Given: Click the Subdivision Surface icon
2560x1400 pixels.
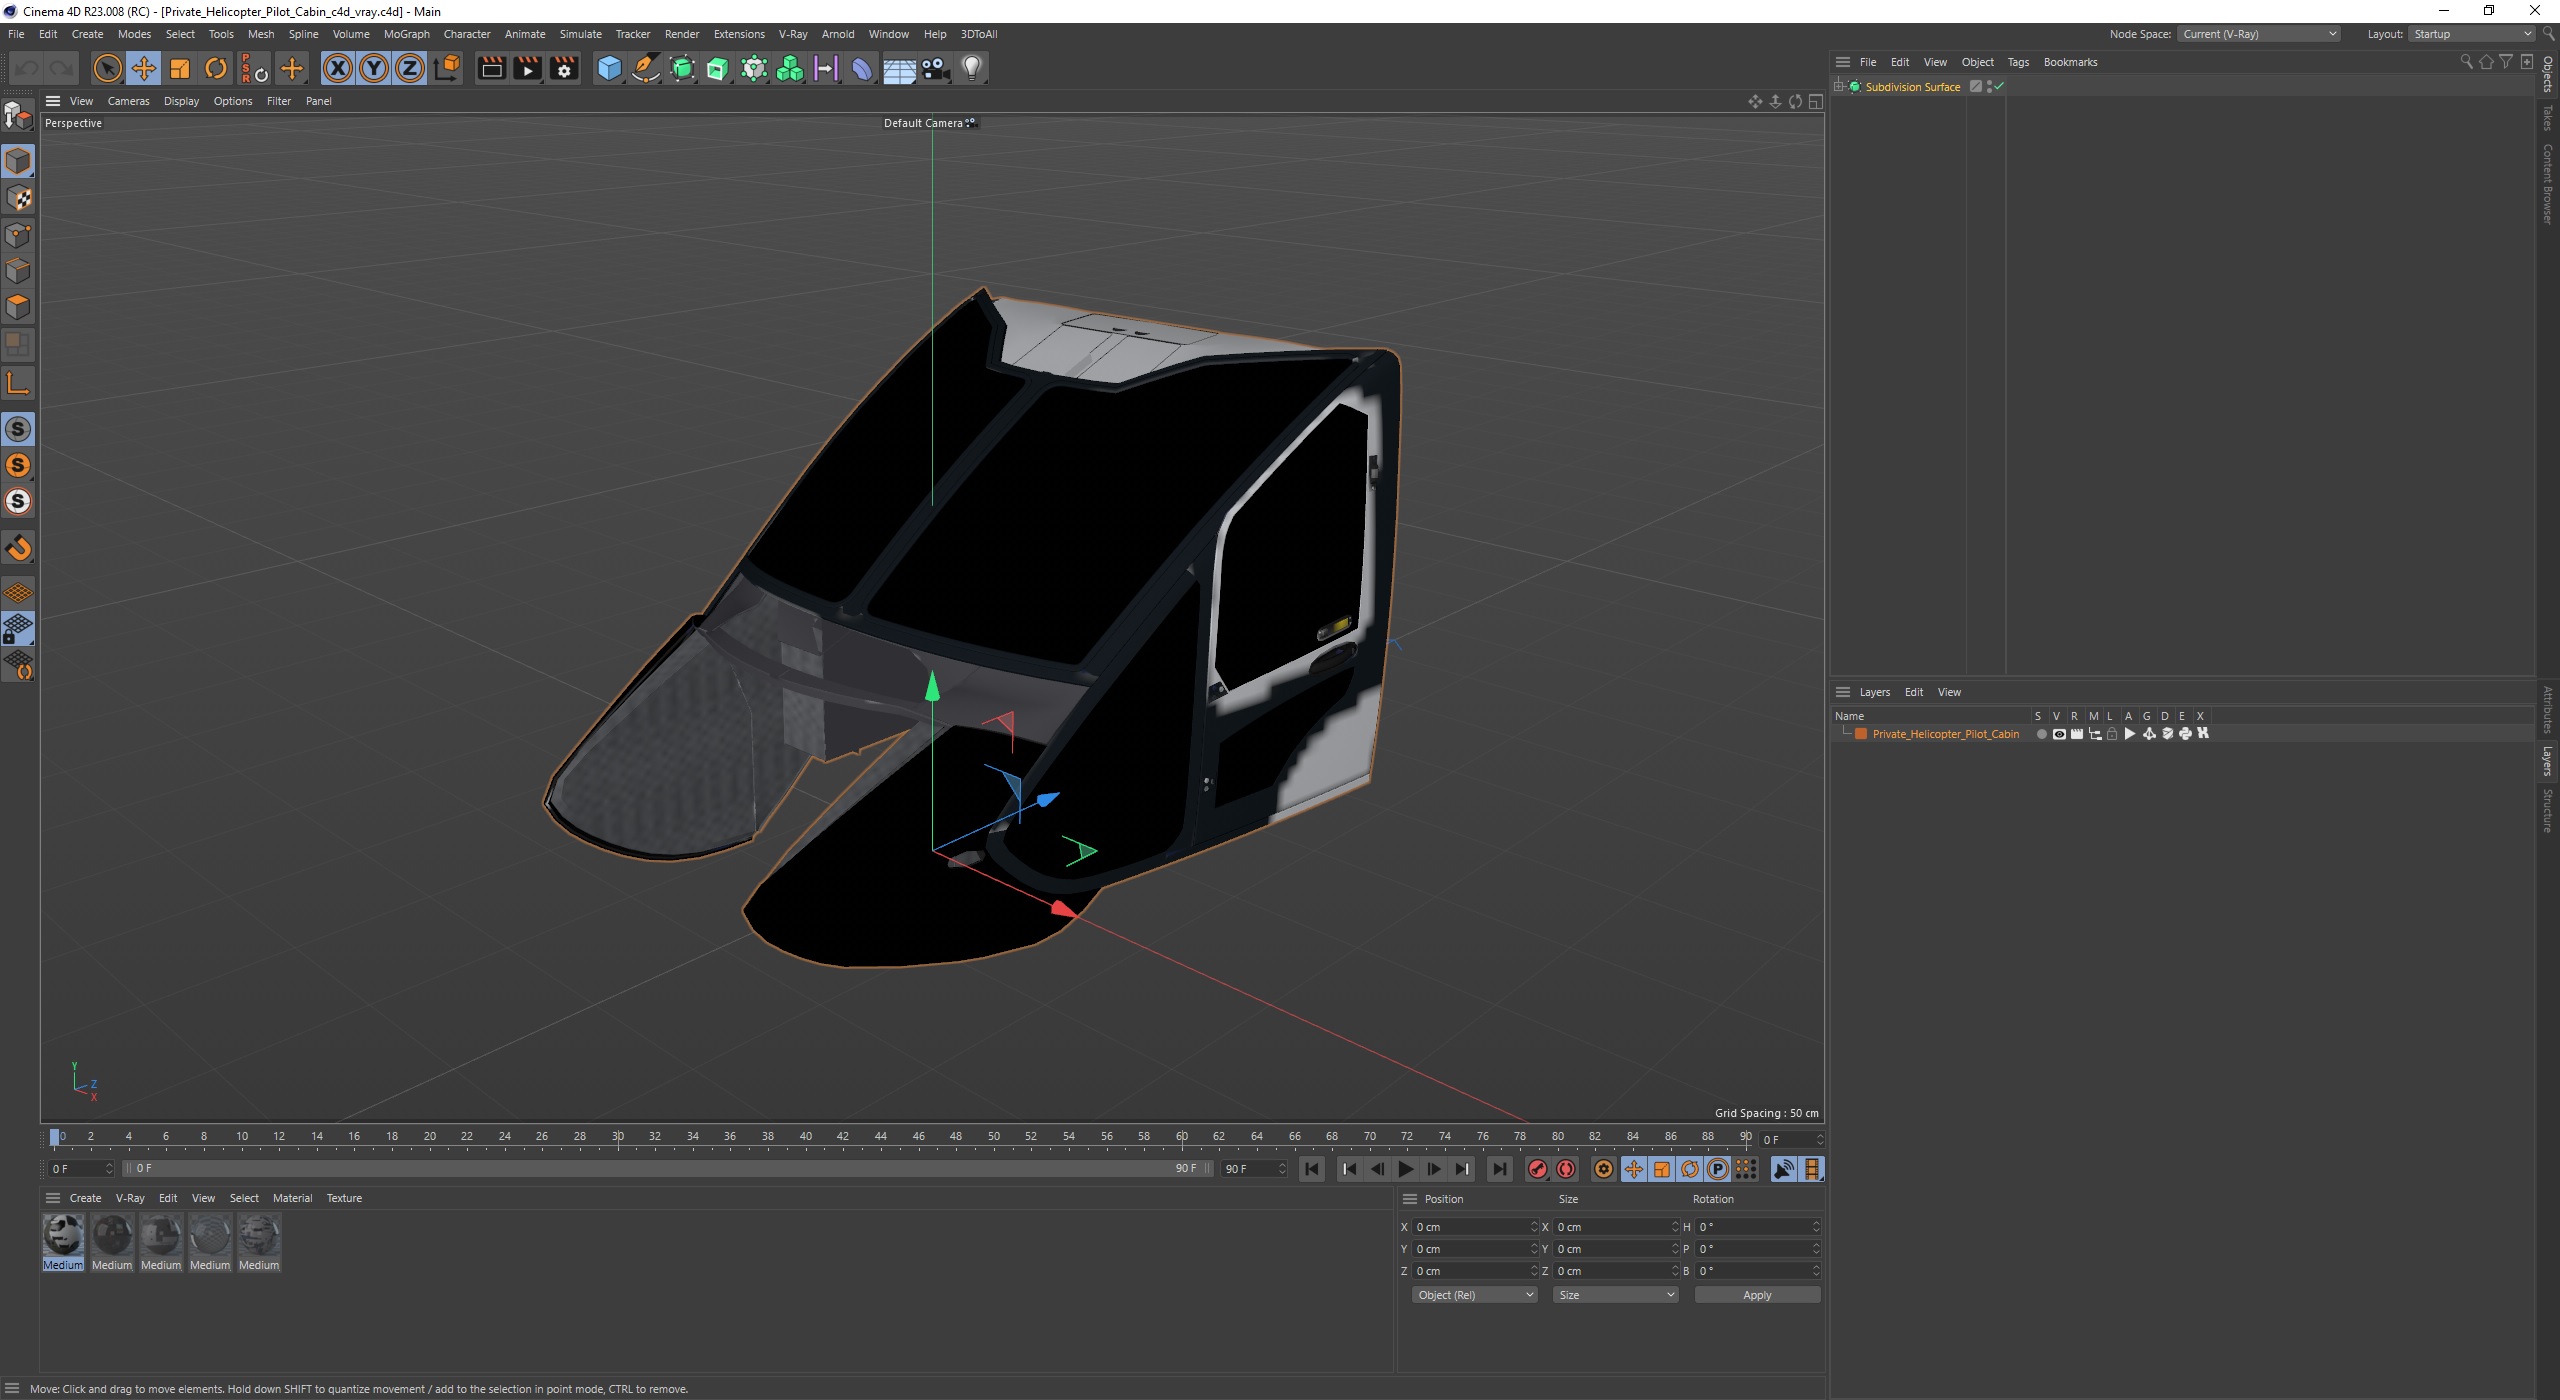Looking at the screenshot, I should point(1858,86).
